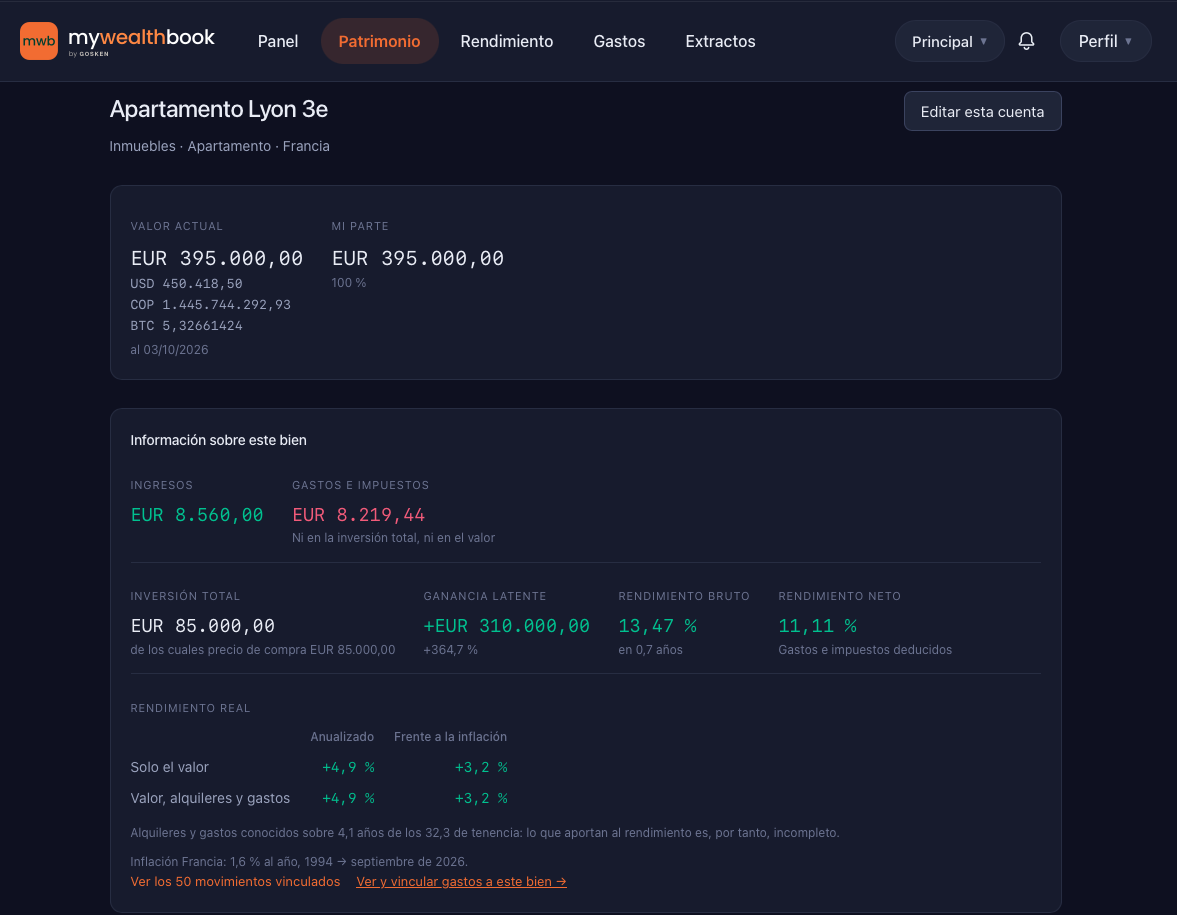Open the Gastos tab
The width and height of the screenshot is (1177, 915).
[619, 41]
